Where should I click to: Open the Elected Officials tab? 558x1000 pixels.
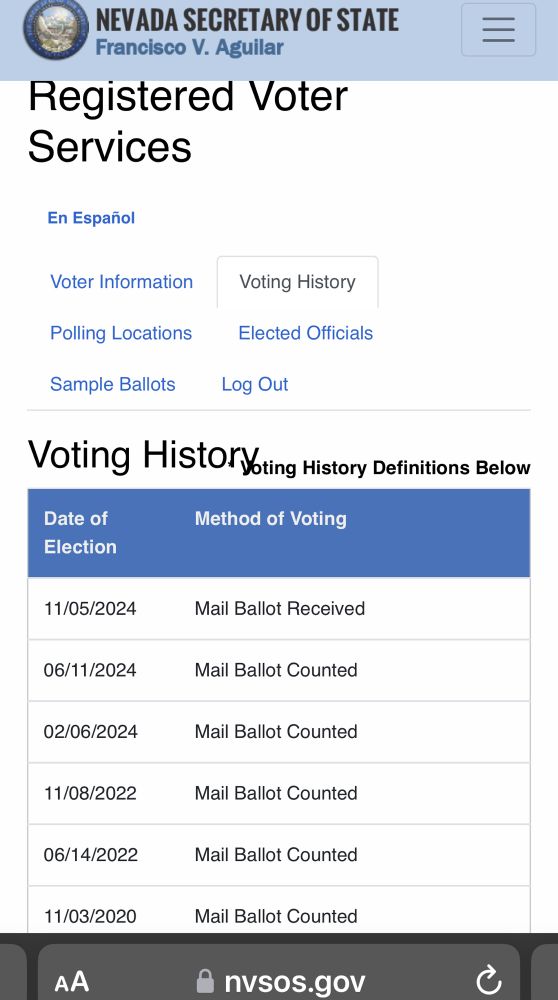click(x=305, y=333)
